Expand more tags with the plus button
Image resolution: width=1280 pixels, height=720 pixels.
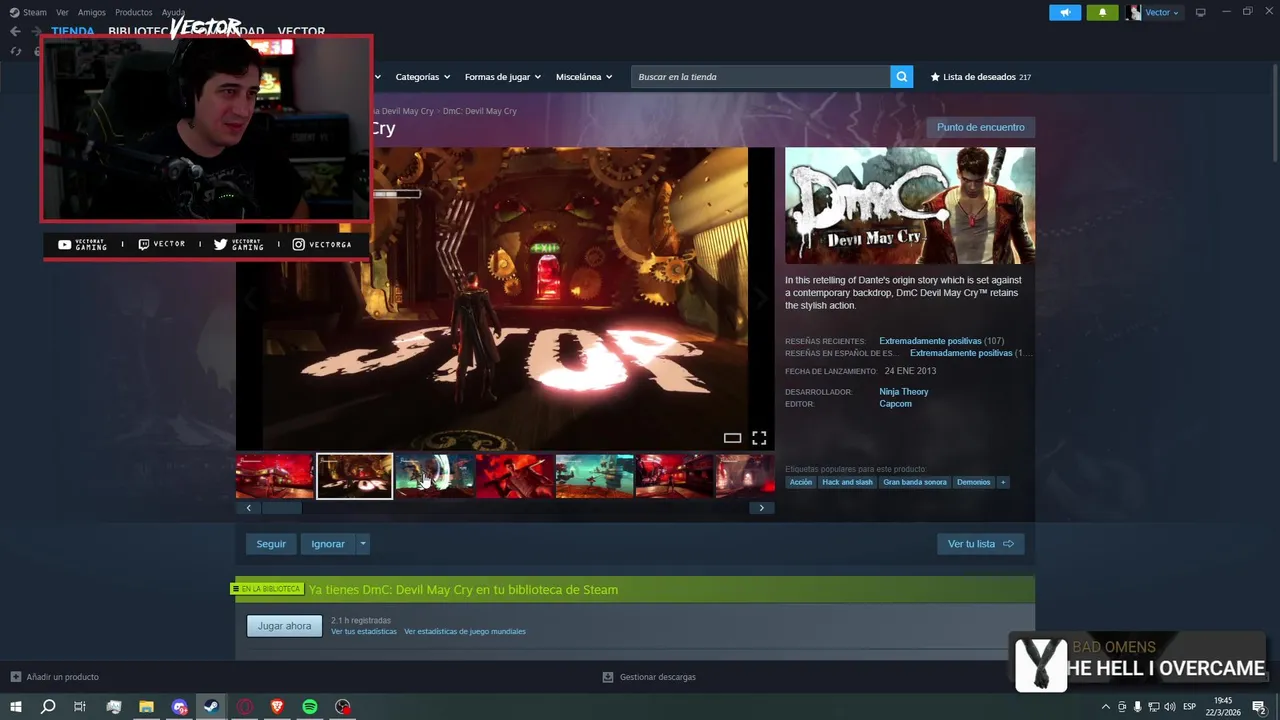[x=1003, y=482]
